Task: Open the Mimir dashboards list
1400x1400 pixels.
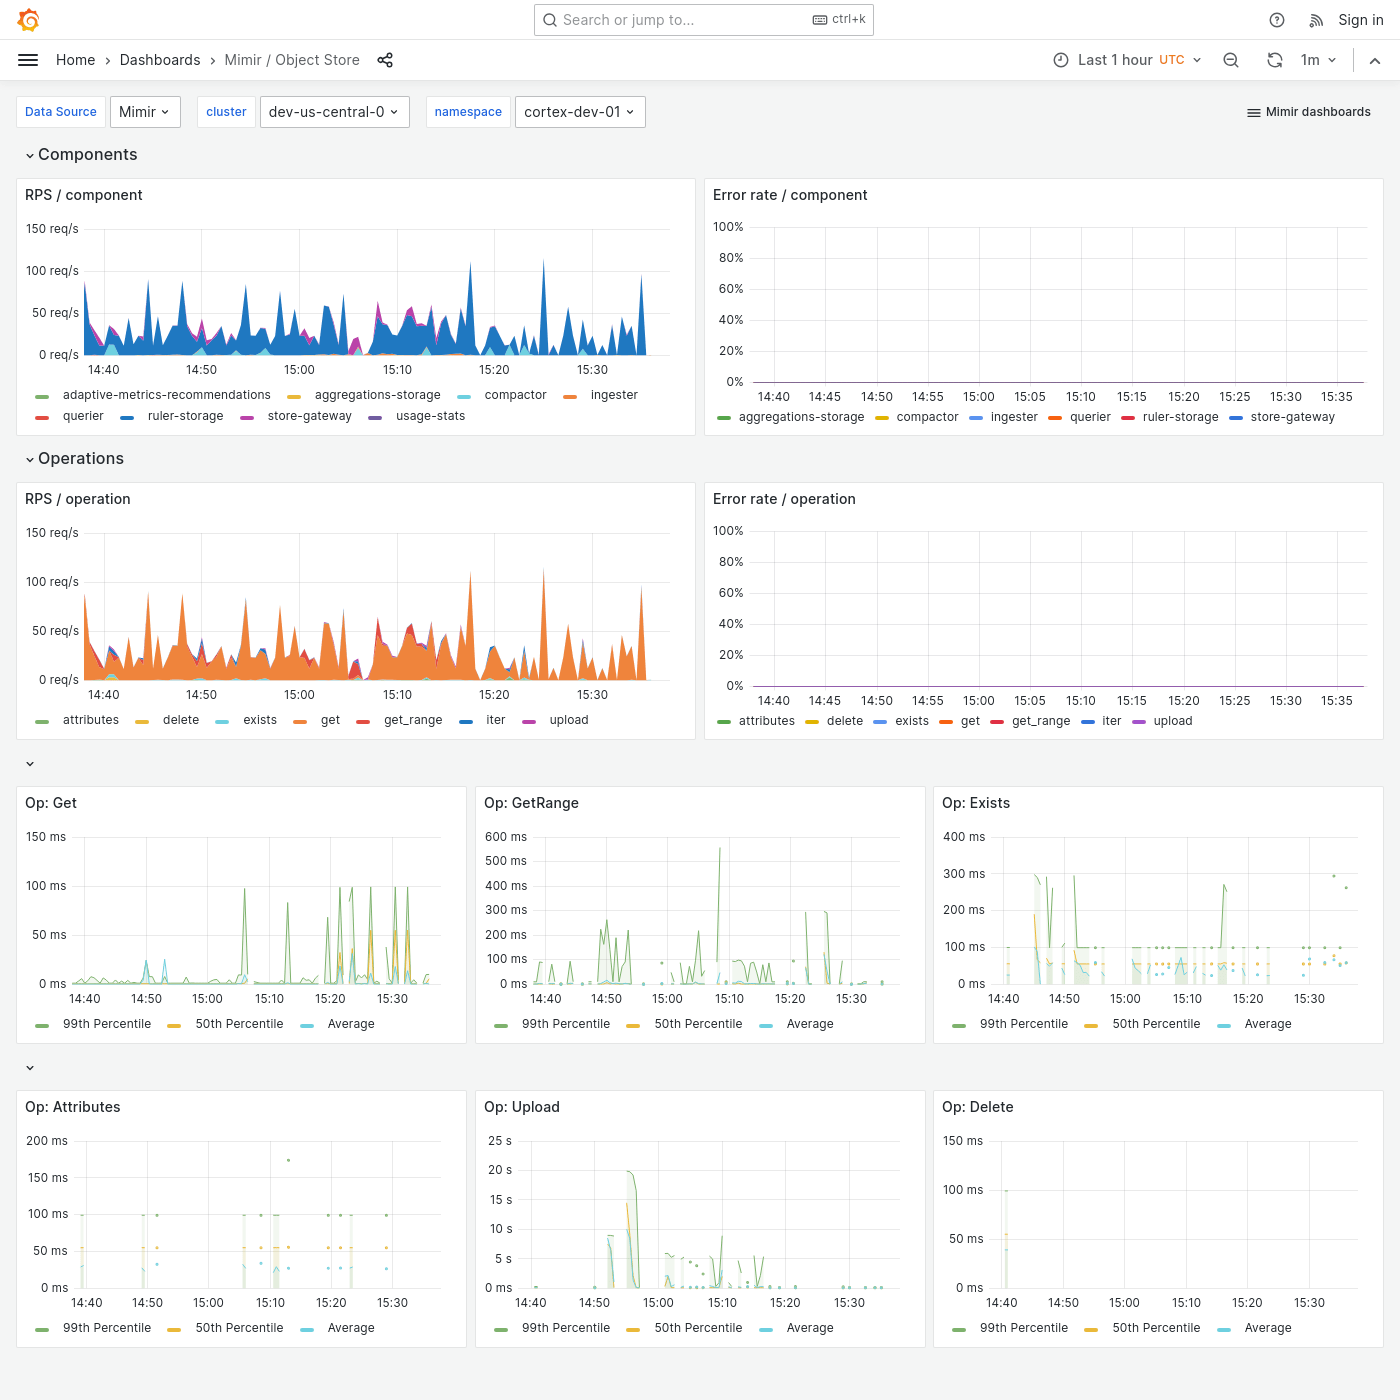Action: [1308, 111]
